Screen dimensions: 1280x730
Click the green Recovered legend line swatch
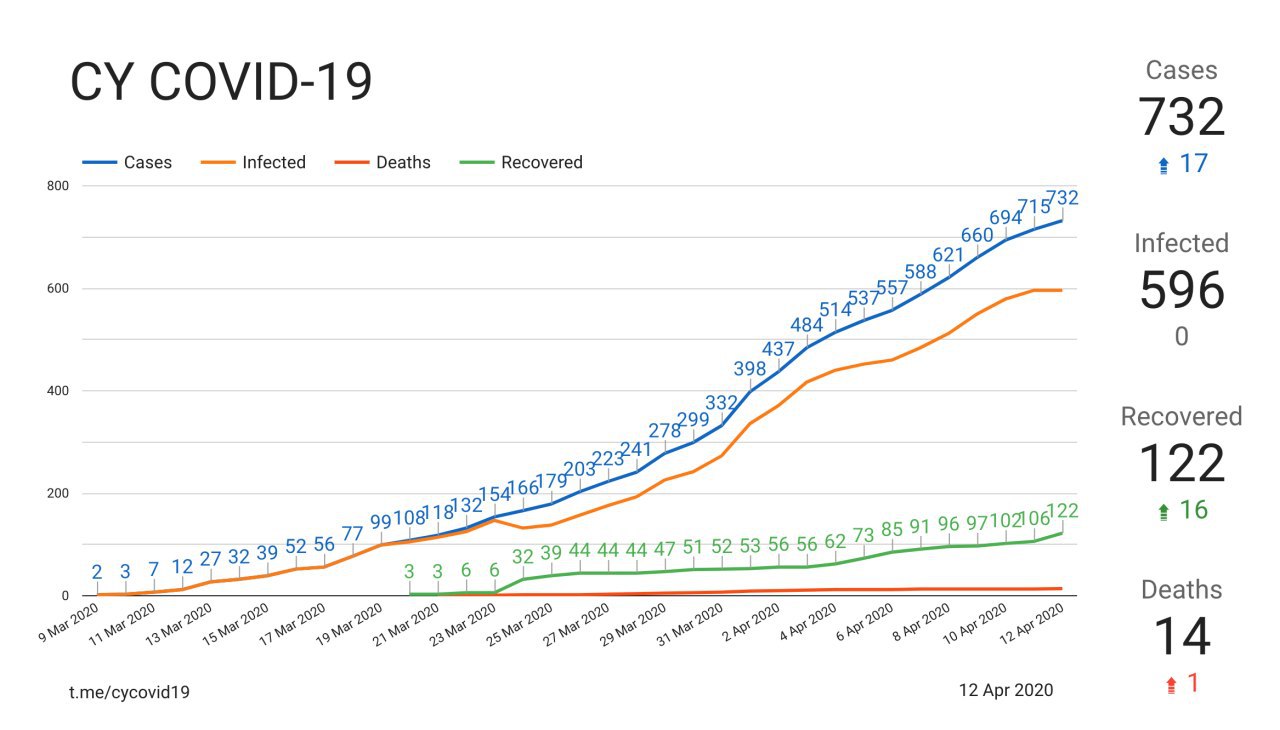coord(476,163)
